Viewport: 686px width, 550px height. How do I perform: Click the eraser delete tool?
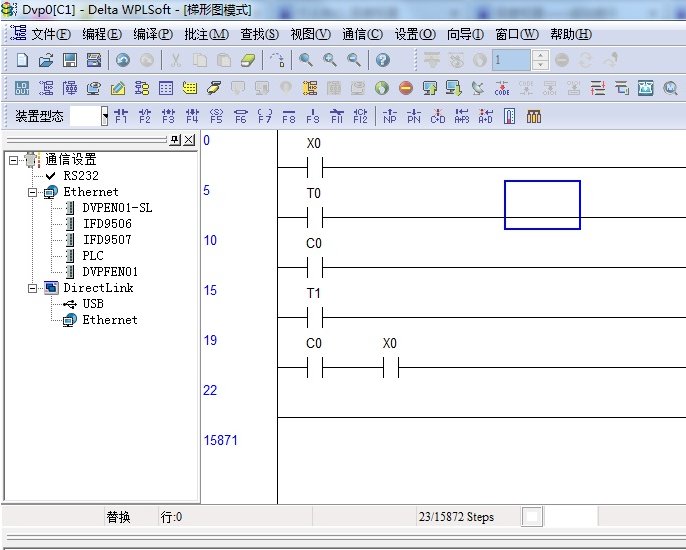click(248, 60)
